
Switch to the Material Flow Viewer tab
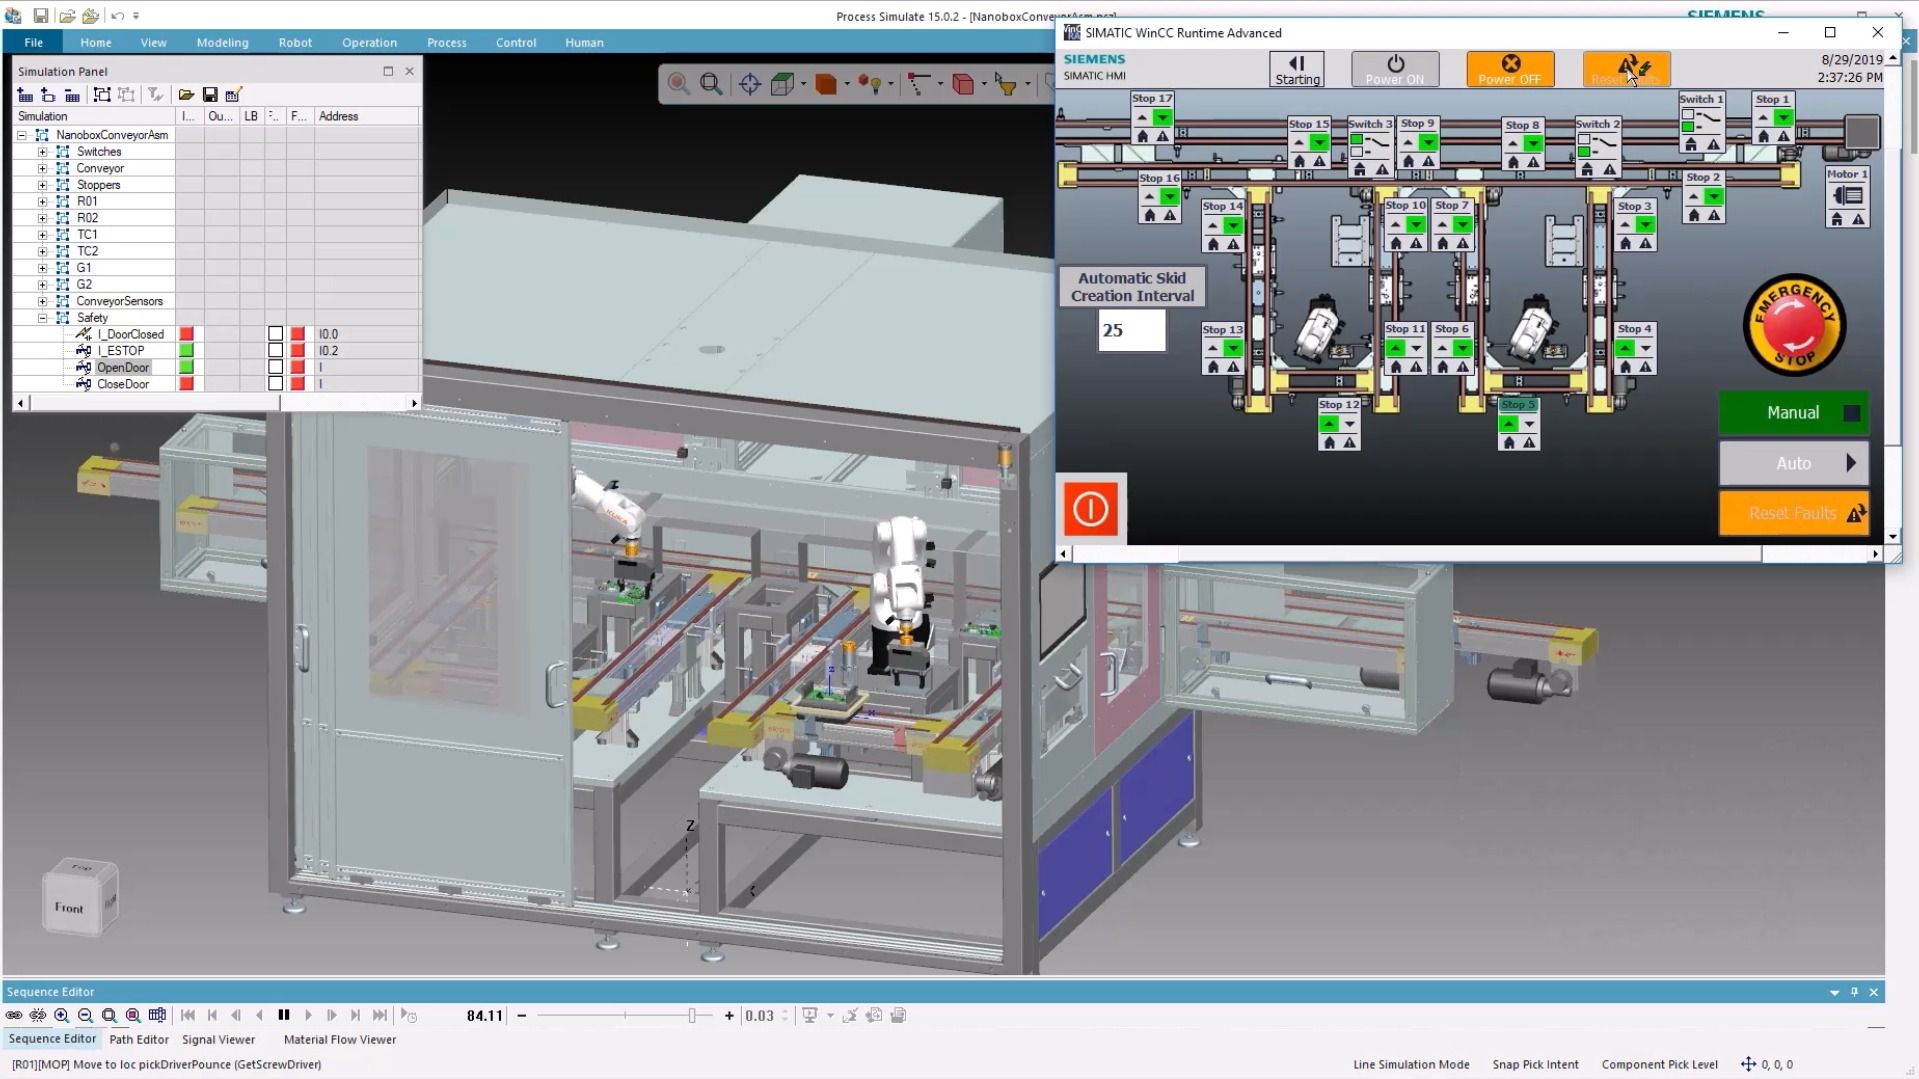point(340,1039)
